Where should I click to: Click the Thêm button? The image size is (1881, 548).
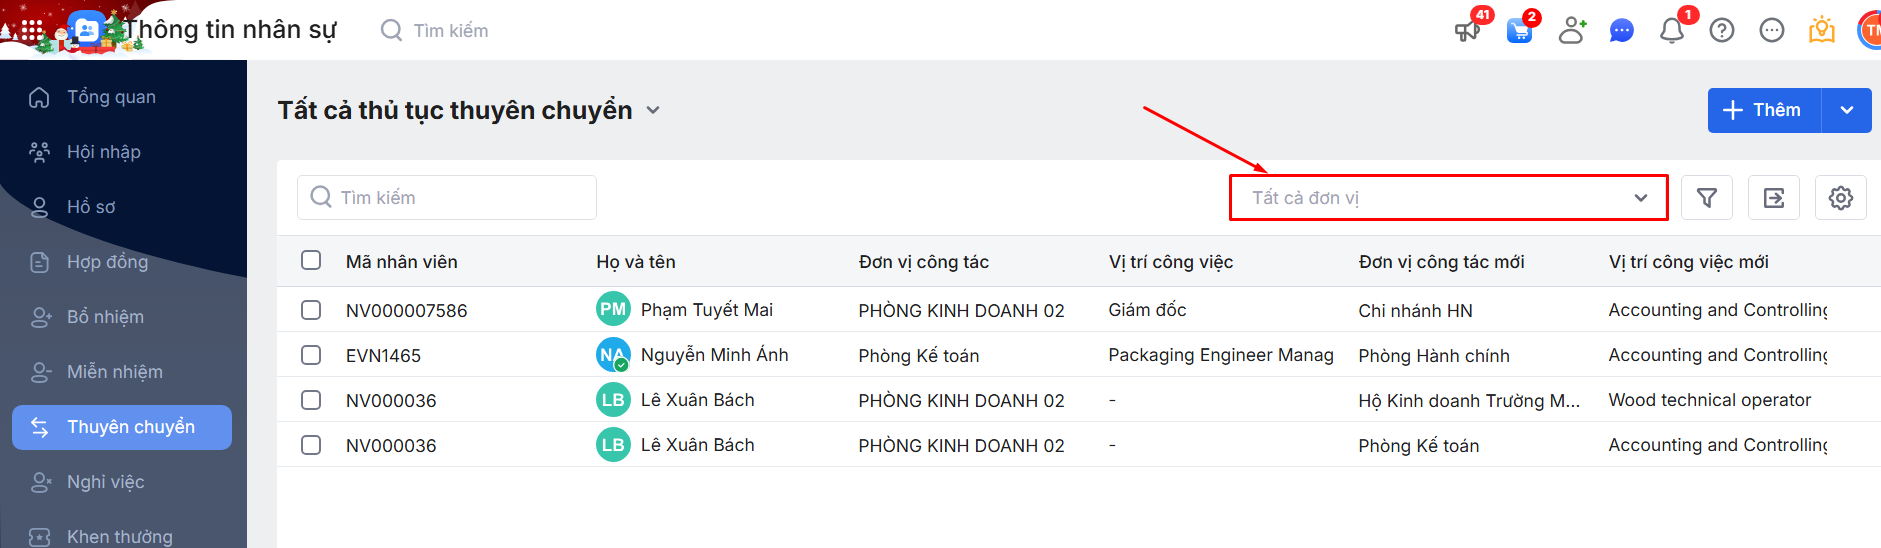[1764, 110]
